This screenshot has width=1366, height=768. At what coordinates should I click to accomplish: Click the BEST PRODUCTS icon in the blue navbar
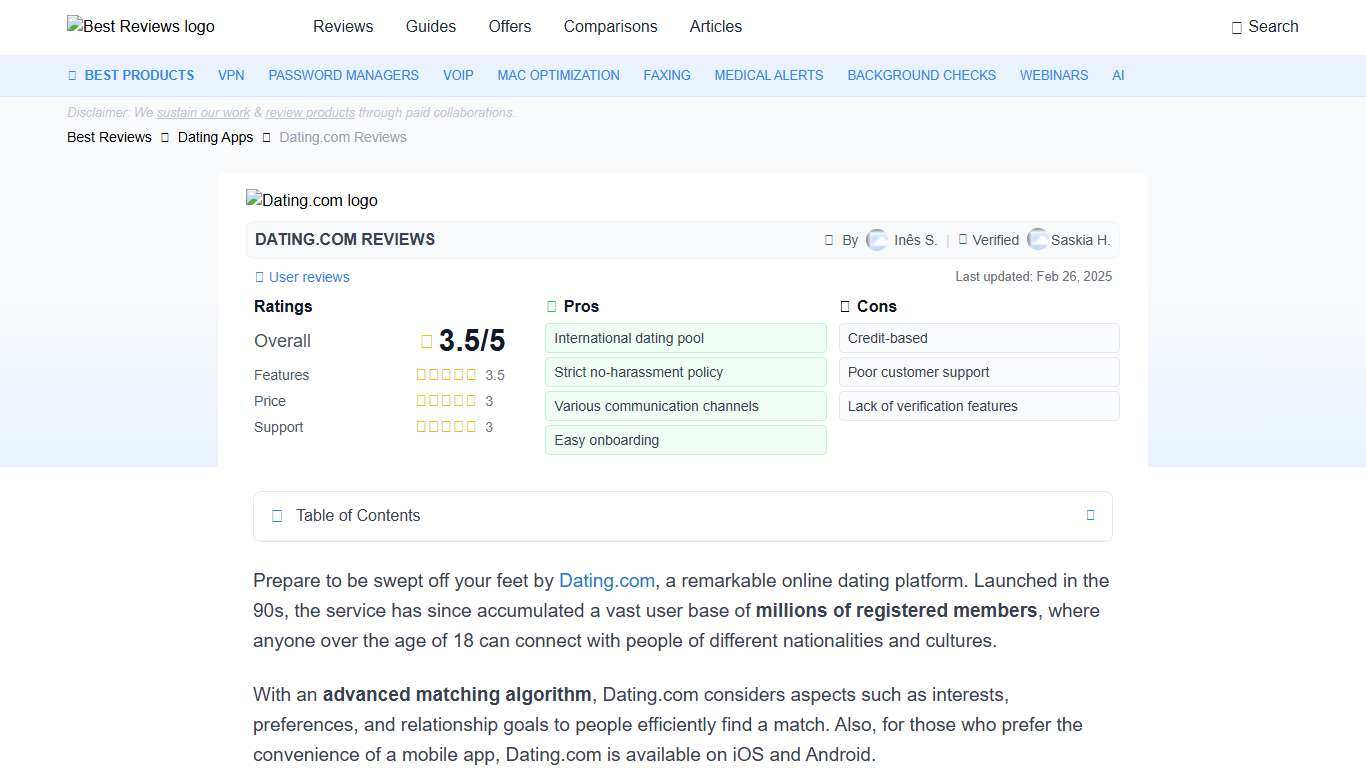[71, 75]
